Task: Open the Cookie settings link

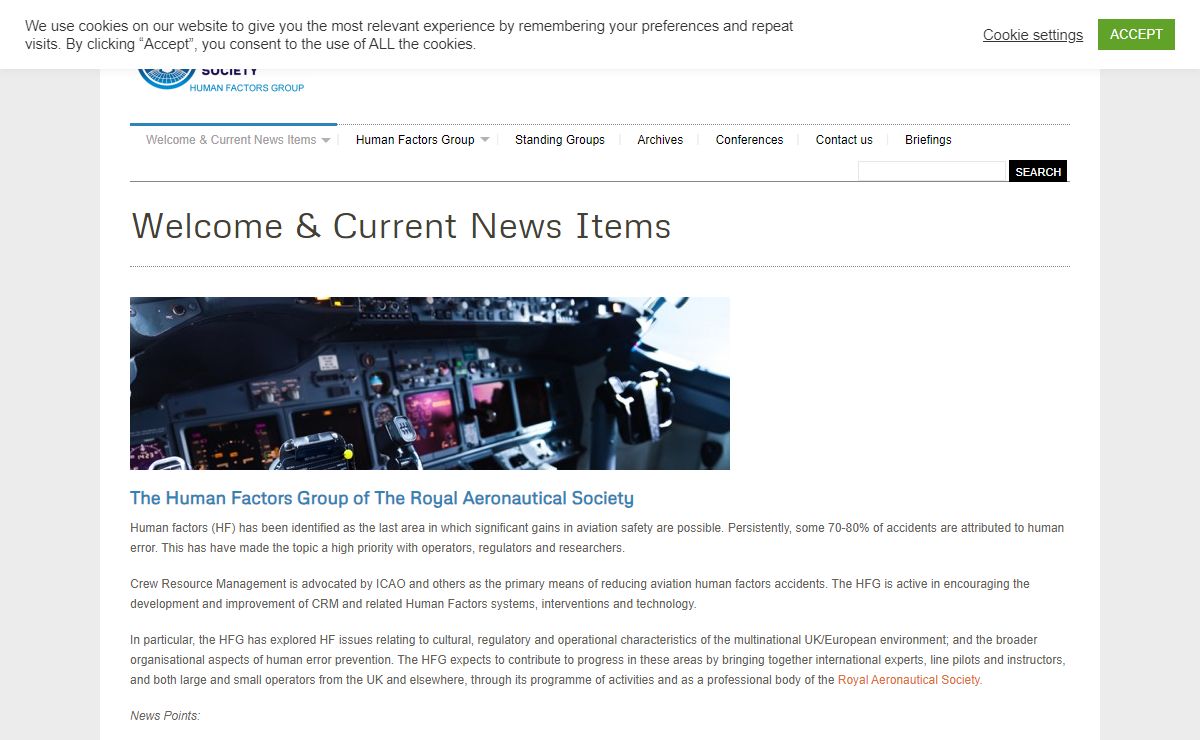Action: (x=1032, y=35)
